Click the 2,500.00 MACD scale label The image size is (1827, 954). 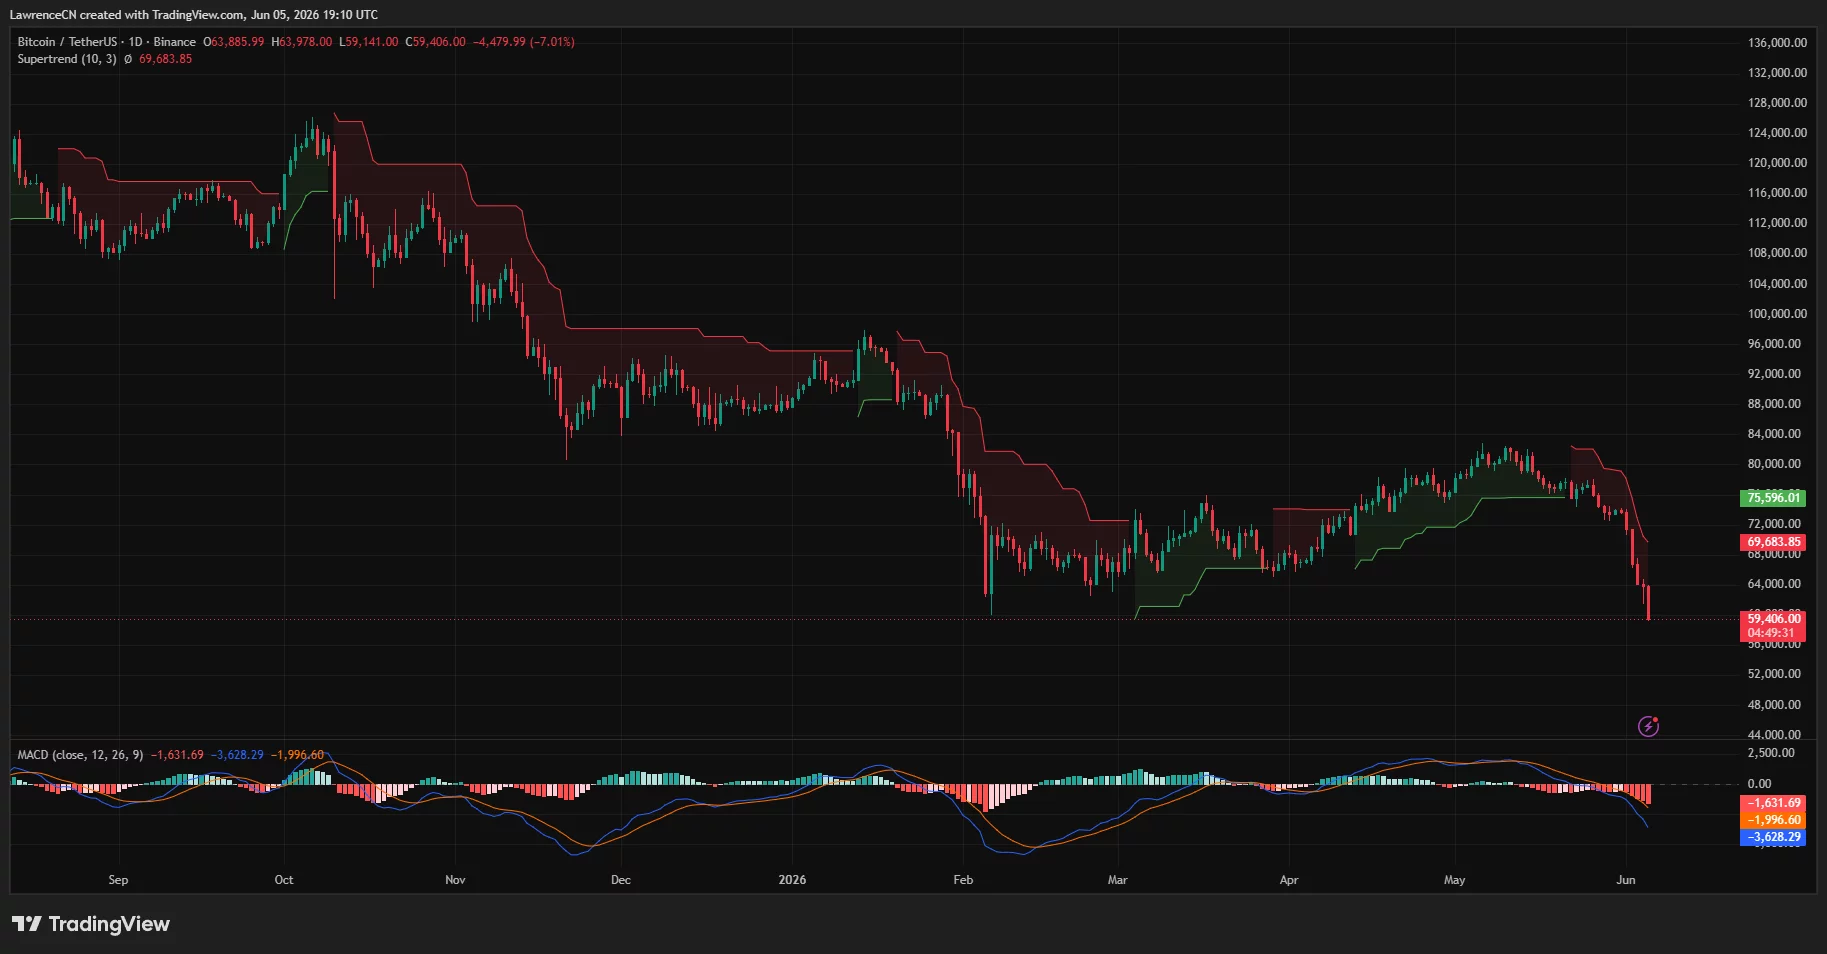[1771, 753]
